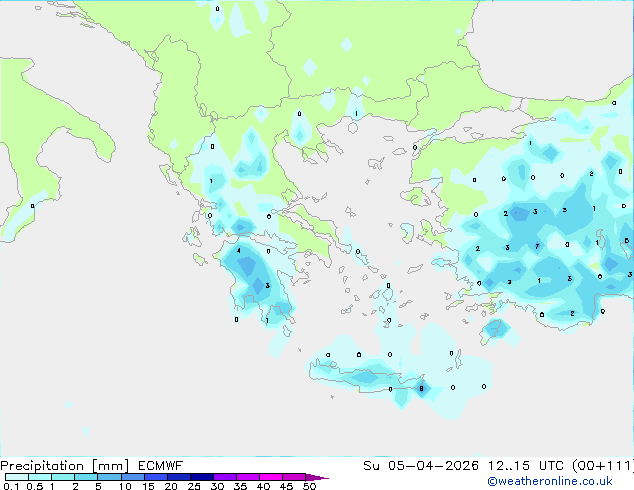Click the 0.5–1 mm legend swatch
Image resolution: width=634 pixels, height=490 pixels.
(40, 477)
